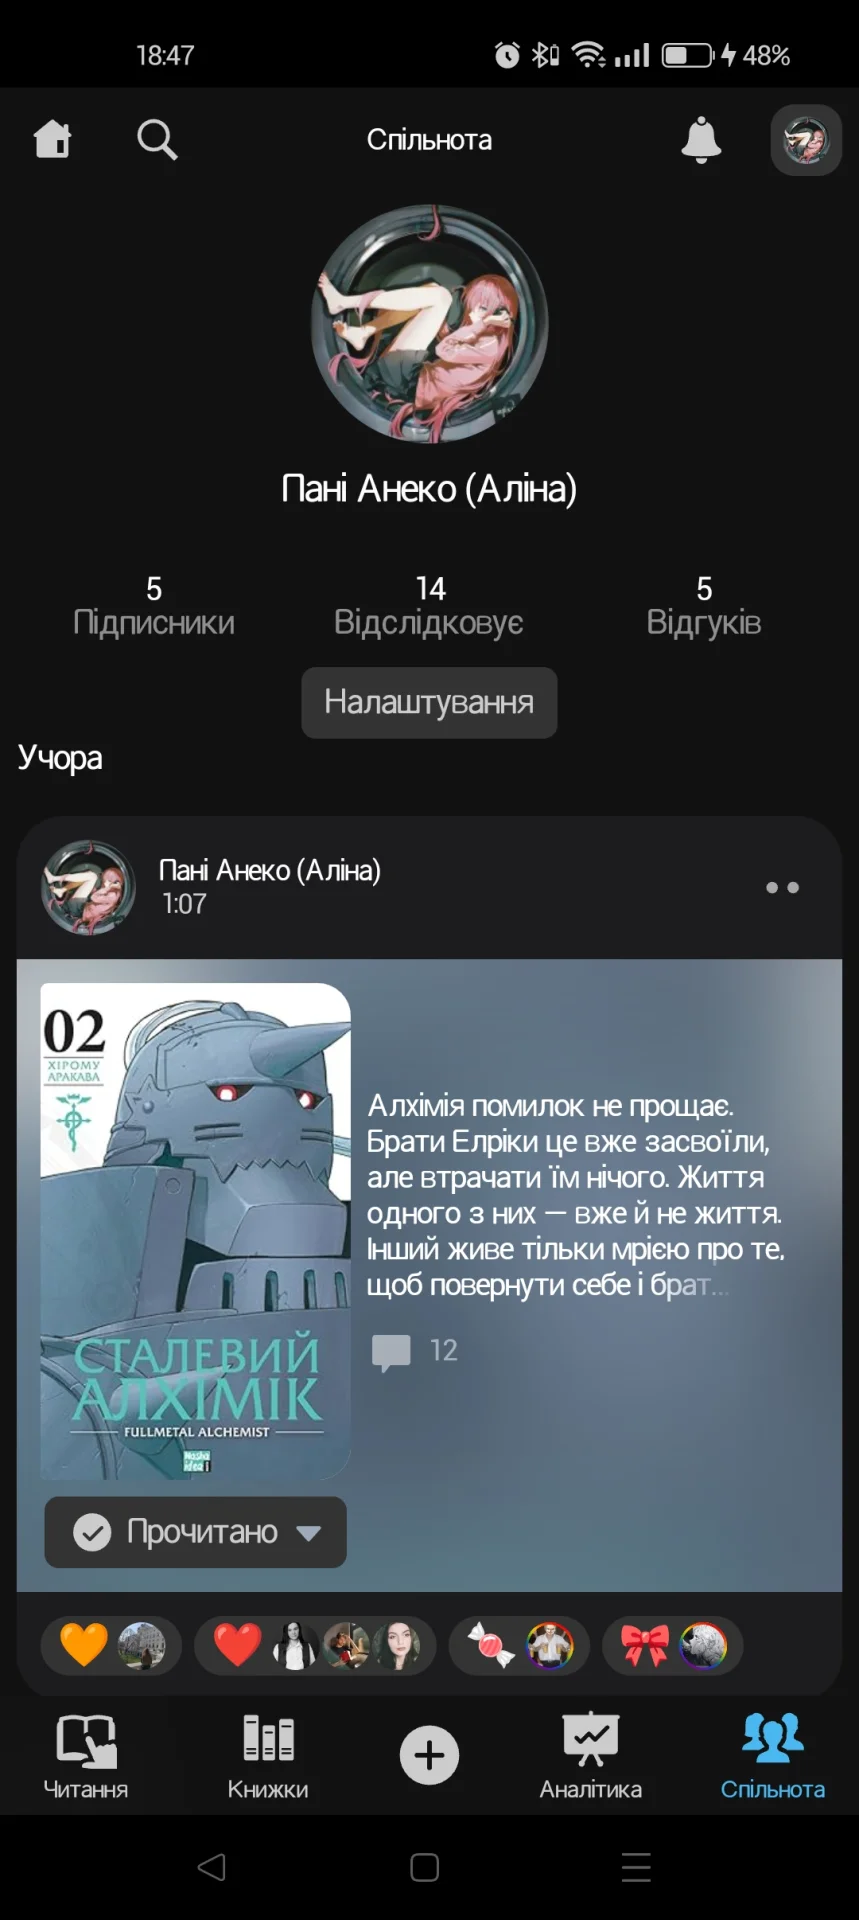Open search with the magnifier icon

[157, 140]
